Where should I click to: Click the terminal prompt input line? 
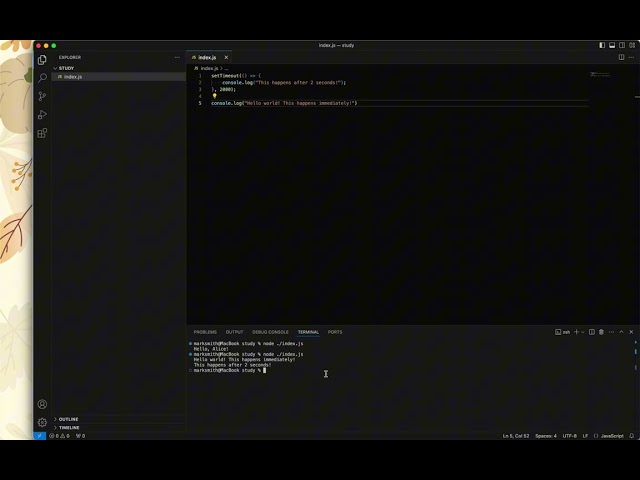pos(230,370)
